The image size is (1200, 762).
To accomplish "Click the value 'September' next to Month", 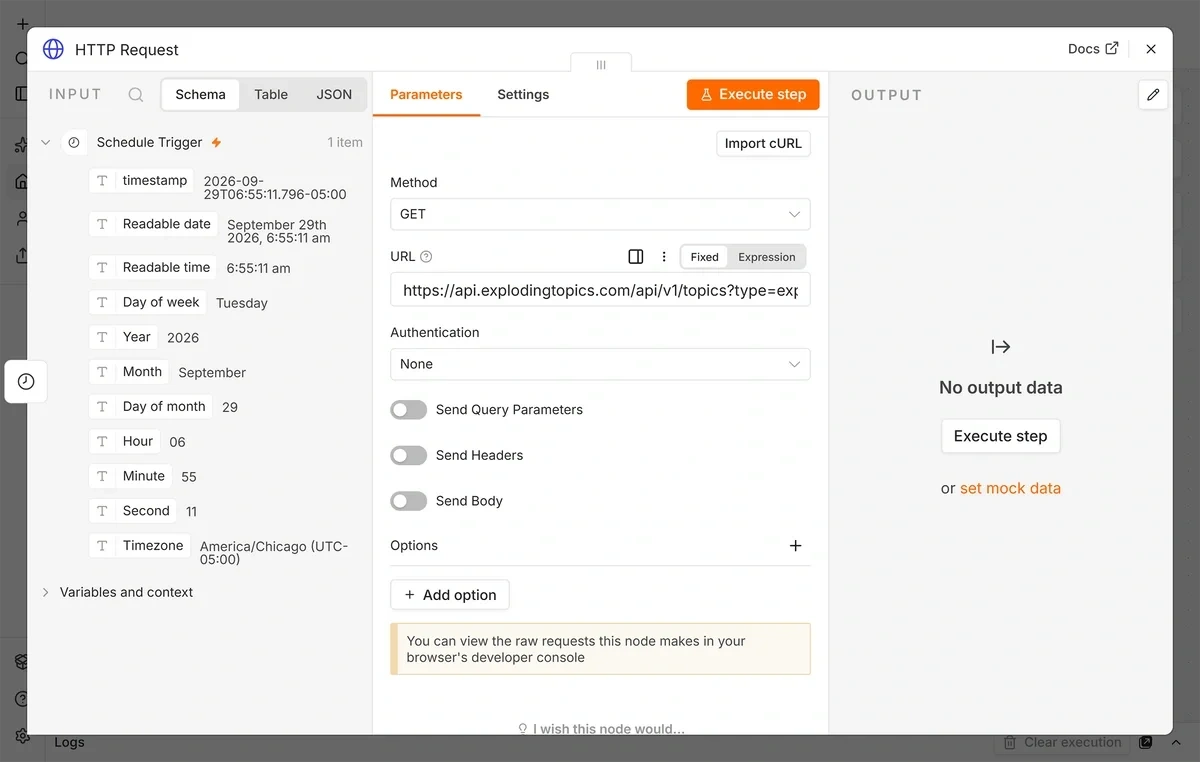I will point(212,373).
